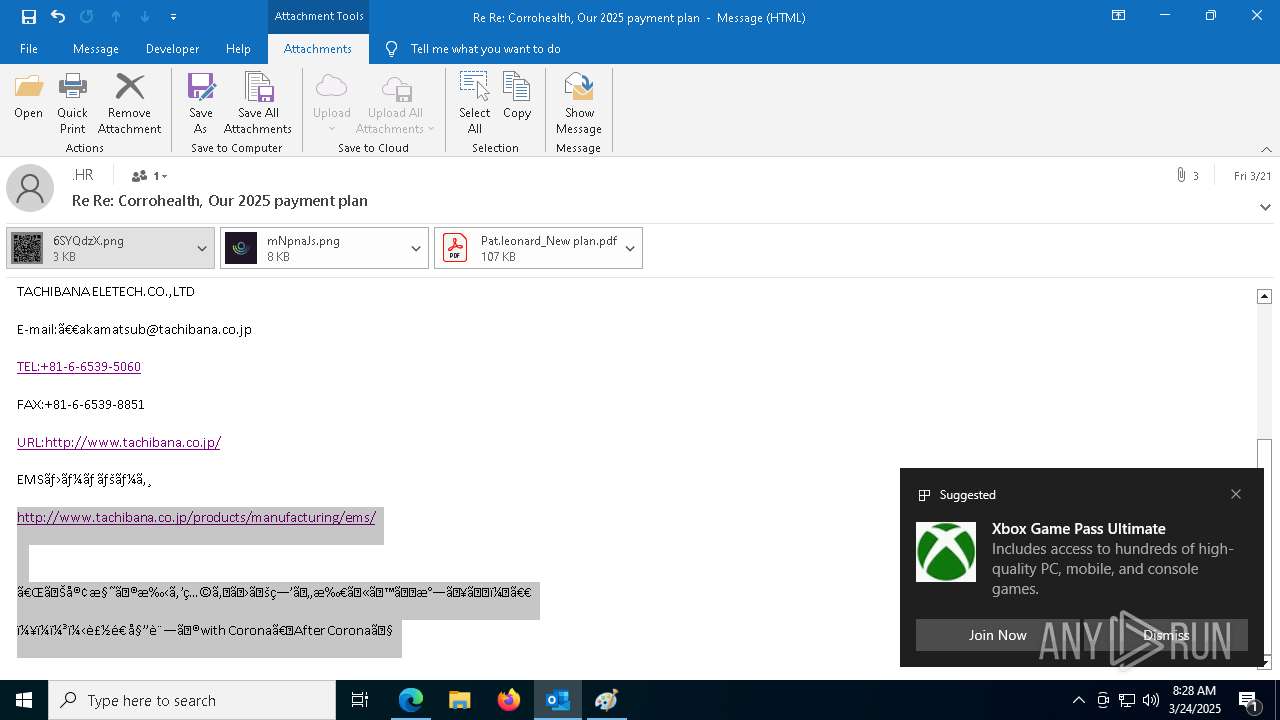Viewport: 1280px width, 720px height.
Task: Click the sender avatar picture
Action: [x=30, y=188]
